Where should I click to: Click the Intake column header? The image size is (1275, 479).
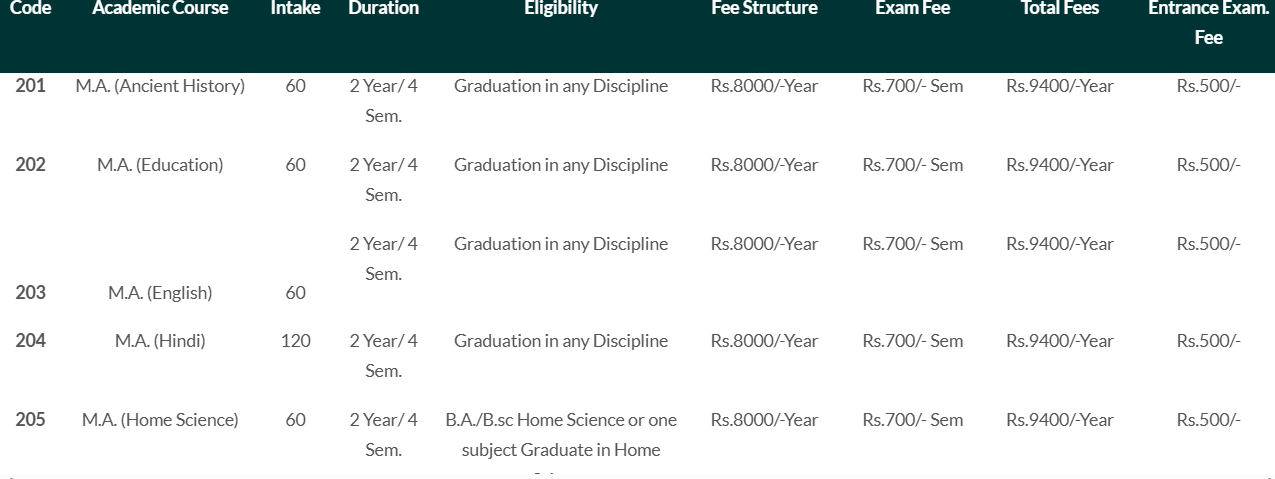(294, 9)
